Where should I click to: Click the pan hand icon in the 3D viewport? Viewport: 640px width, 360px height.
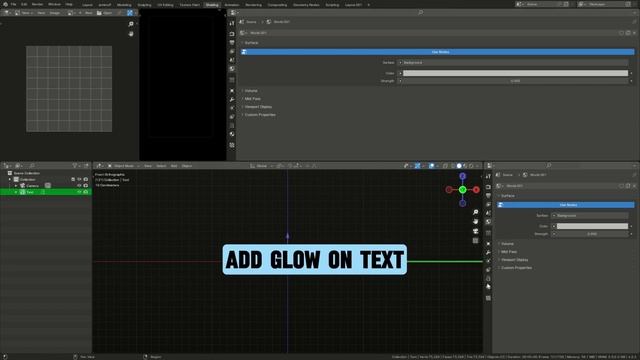[476, 222]
